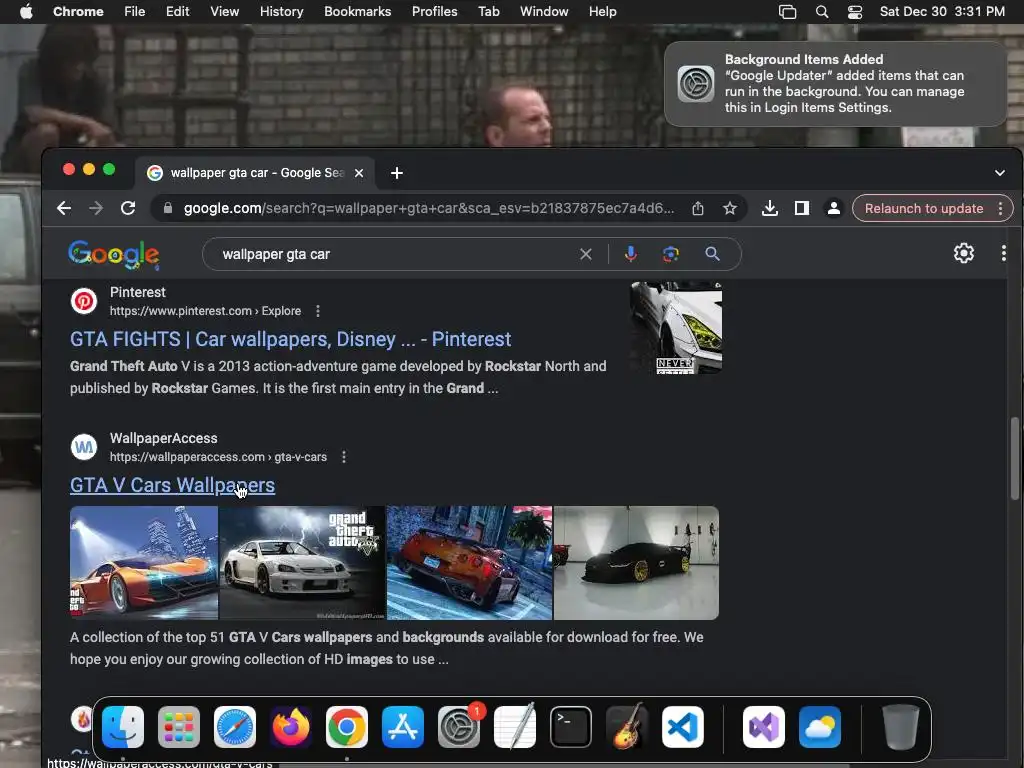
Task: Launch Firefox from the Dock
Action: coord(291,727)
